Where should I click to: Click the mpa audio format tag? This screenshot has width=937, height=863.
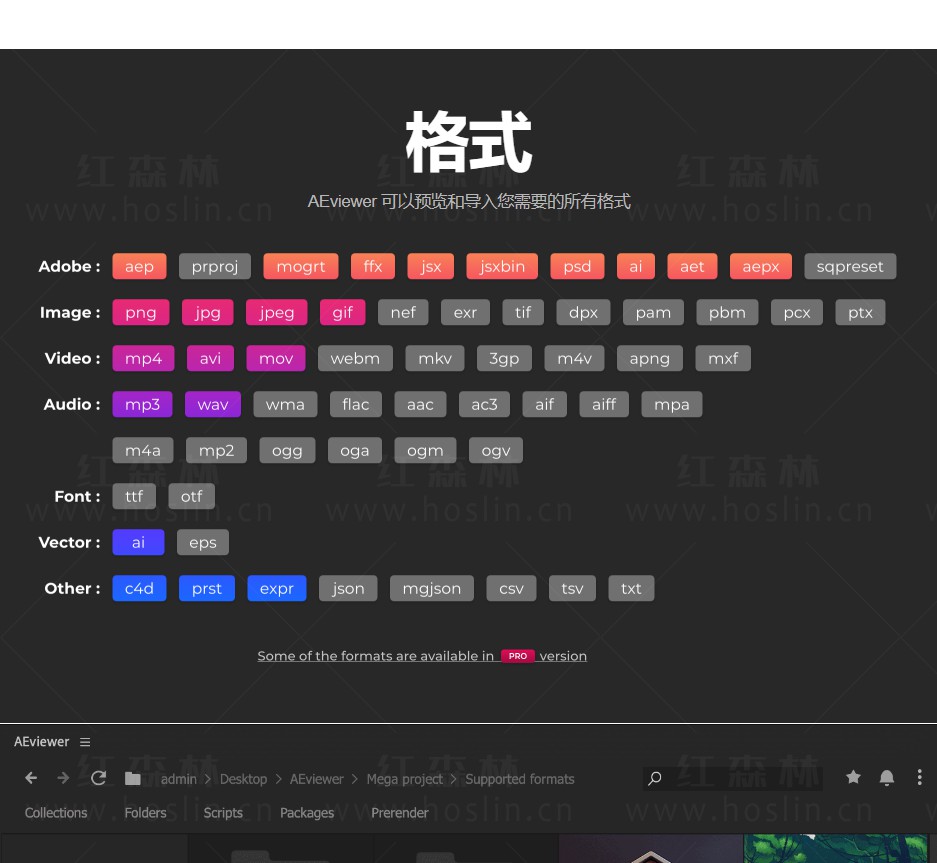click(x=672, y=405)
